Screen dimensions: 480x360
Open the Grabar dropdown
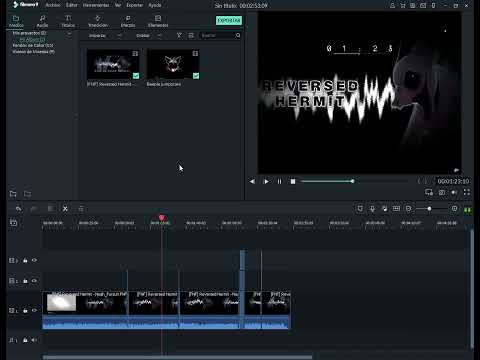click(149, 35)
